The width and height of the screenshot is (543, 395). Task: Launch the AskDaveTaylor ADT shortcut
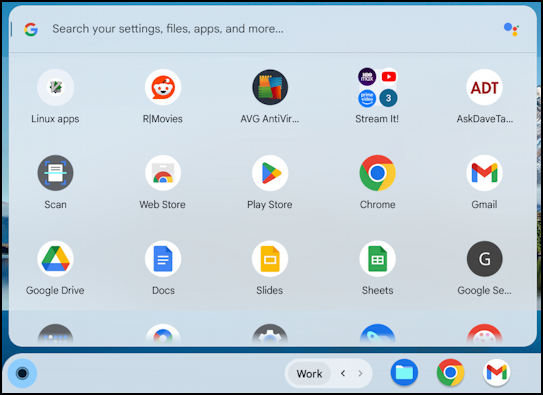(x=484, y=87)
